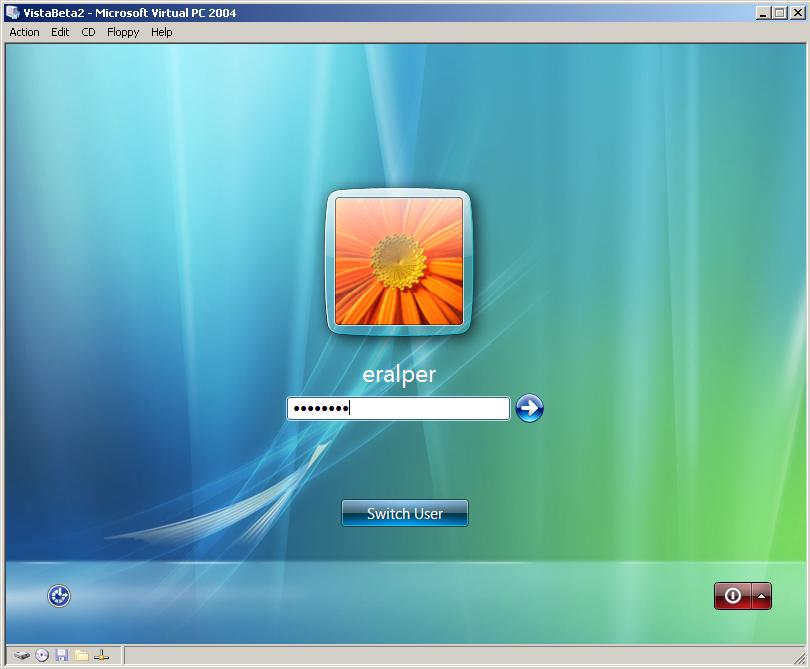Click CD drive status icon in Virtual PC
The width and height of the screenshot is (810, 669).
(42, 656)
